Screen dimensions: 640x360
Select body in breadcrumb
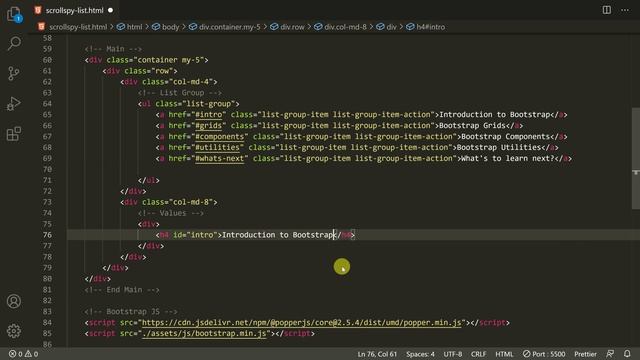point(170,27)
